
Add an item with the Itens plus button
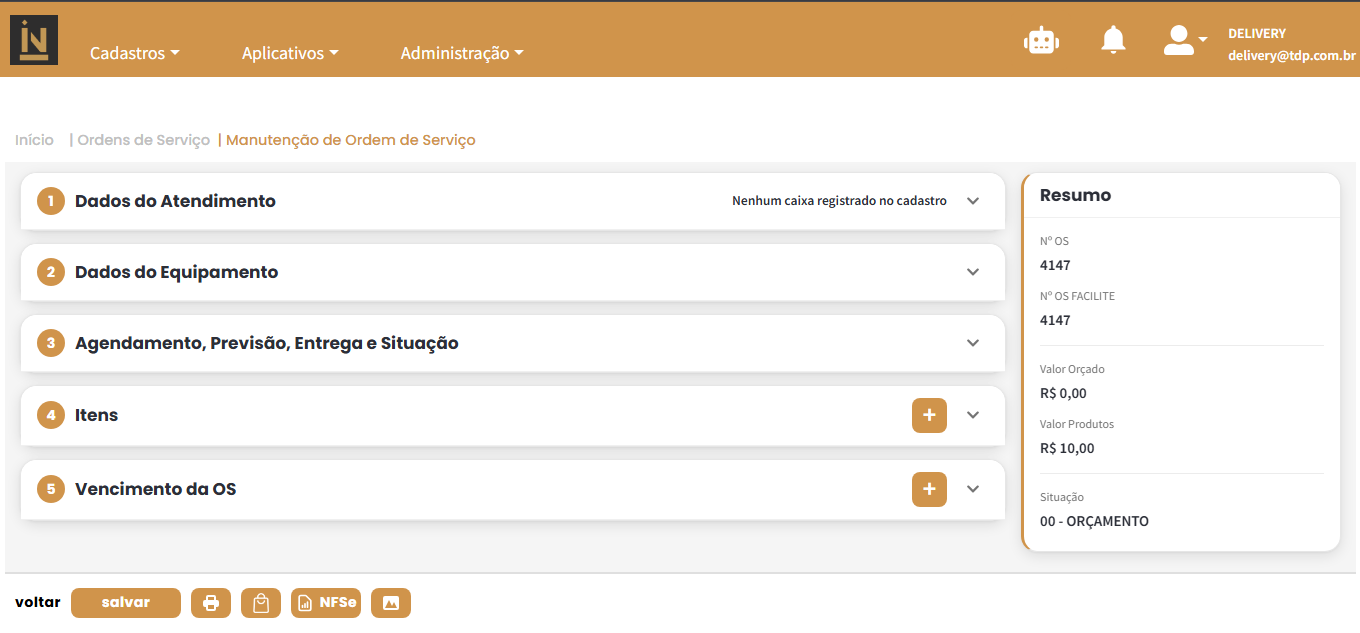(929, 415)
